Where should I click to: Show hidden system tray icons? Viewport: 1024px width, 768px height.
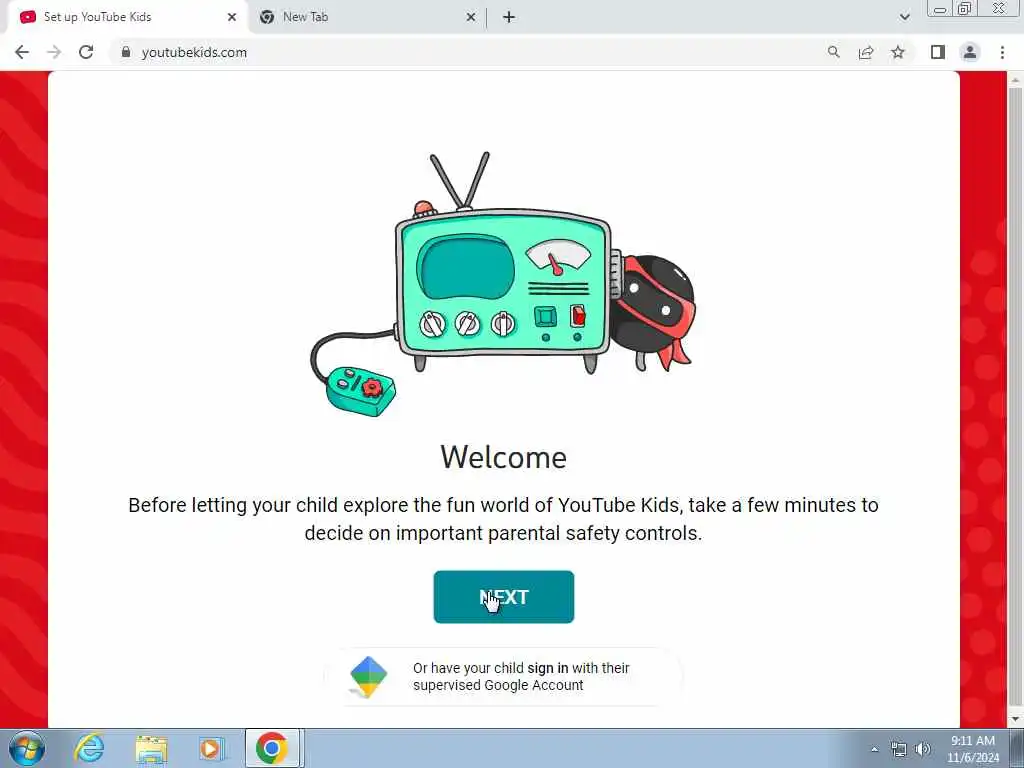pos(874,749)
